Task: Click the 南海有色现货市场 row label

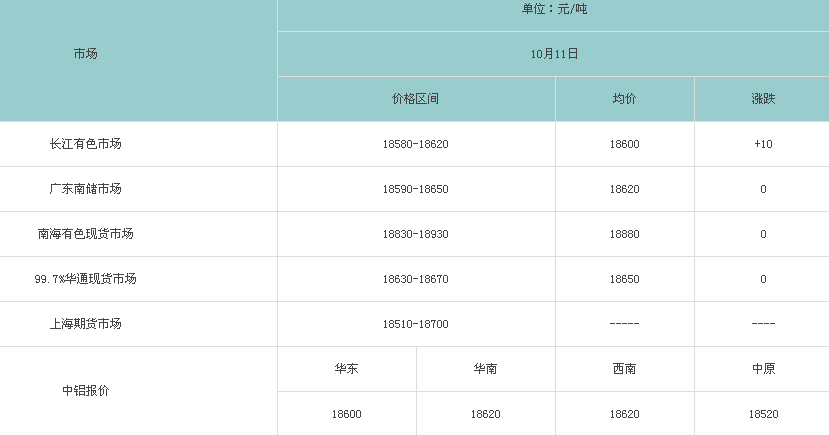Action: [x=85, y=234]
